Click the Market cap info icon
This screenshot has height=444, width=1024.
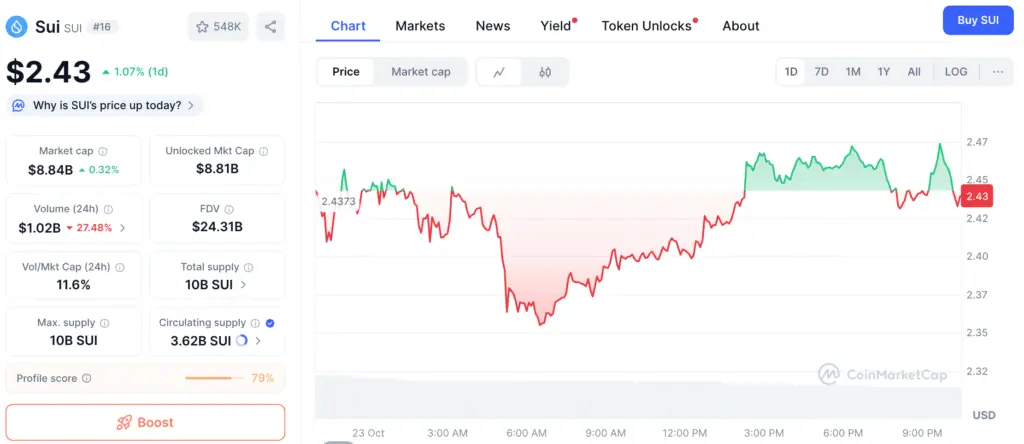pyautogui.click(x=103, y=151)
